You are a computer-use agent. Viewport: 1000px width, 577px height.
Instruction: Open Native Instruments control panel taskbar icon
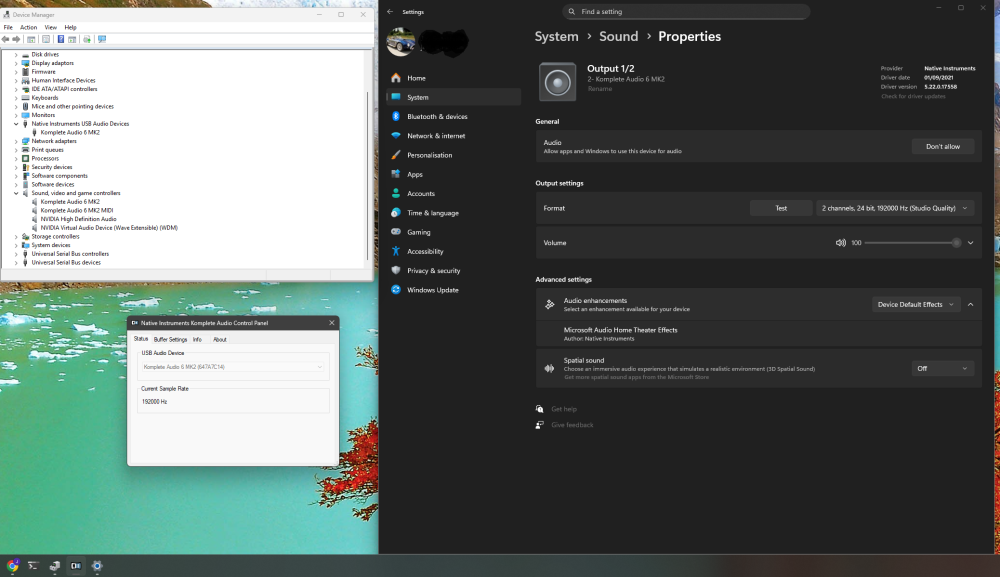tap(76, 566)
